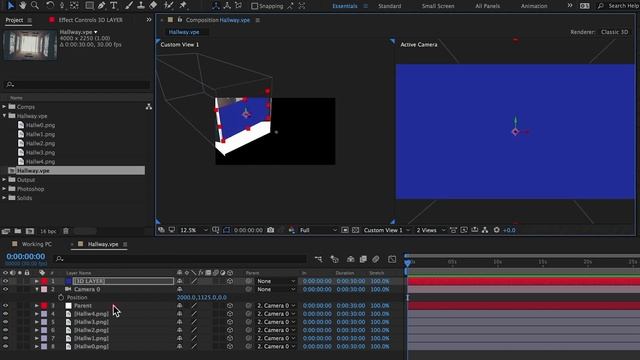Click the Frame Blending enable icon in timeline
Viewport: 640px width, 360px height.
363,259
